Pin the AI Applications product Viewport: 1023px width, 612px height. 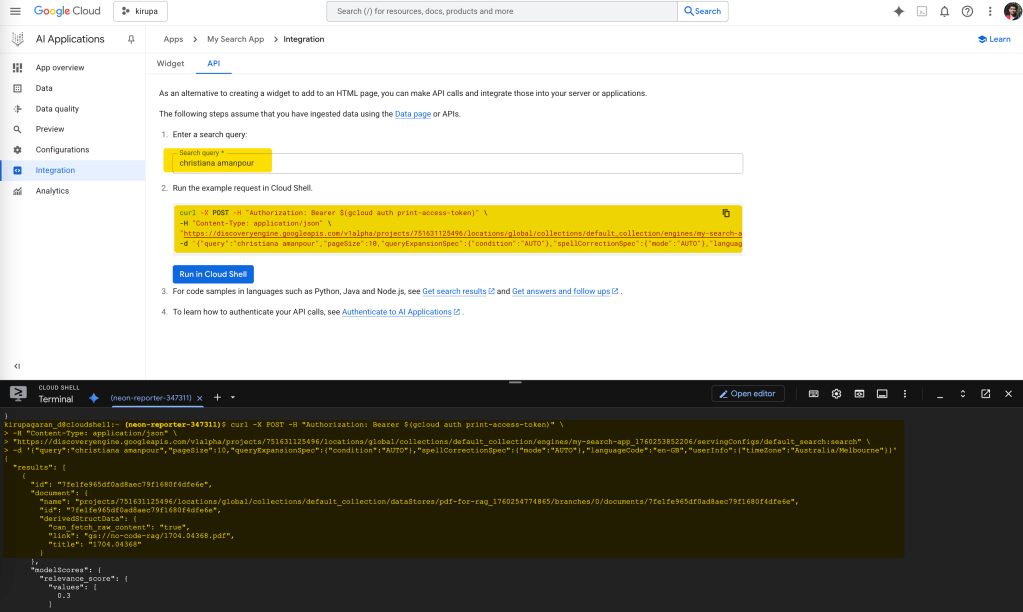click(131, 39)
